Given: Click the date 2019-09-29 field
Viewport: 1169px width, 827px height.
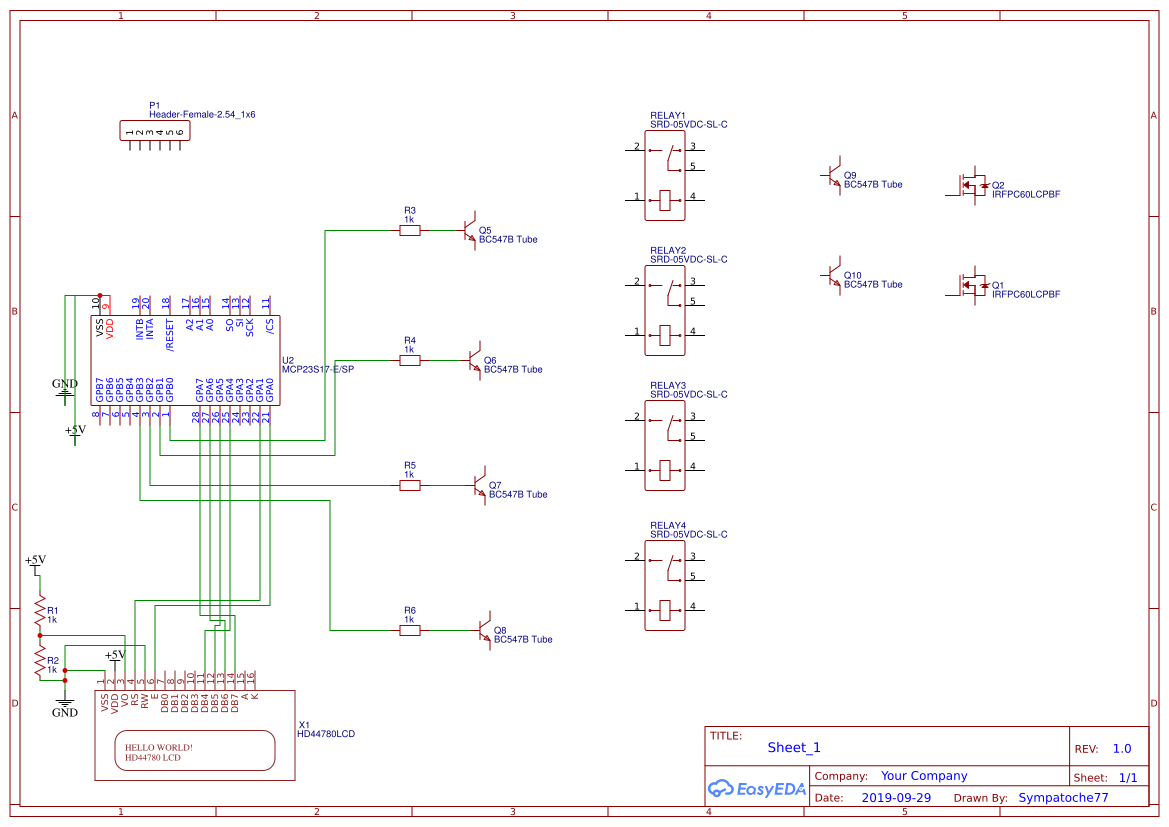Looking at the screenshot, I should tap(896, 798).
